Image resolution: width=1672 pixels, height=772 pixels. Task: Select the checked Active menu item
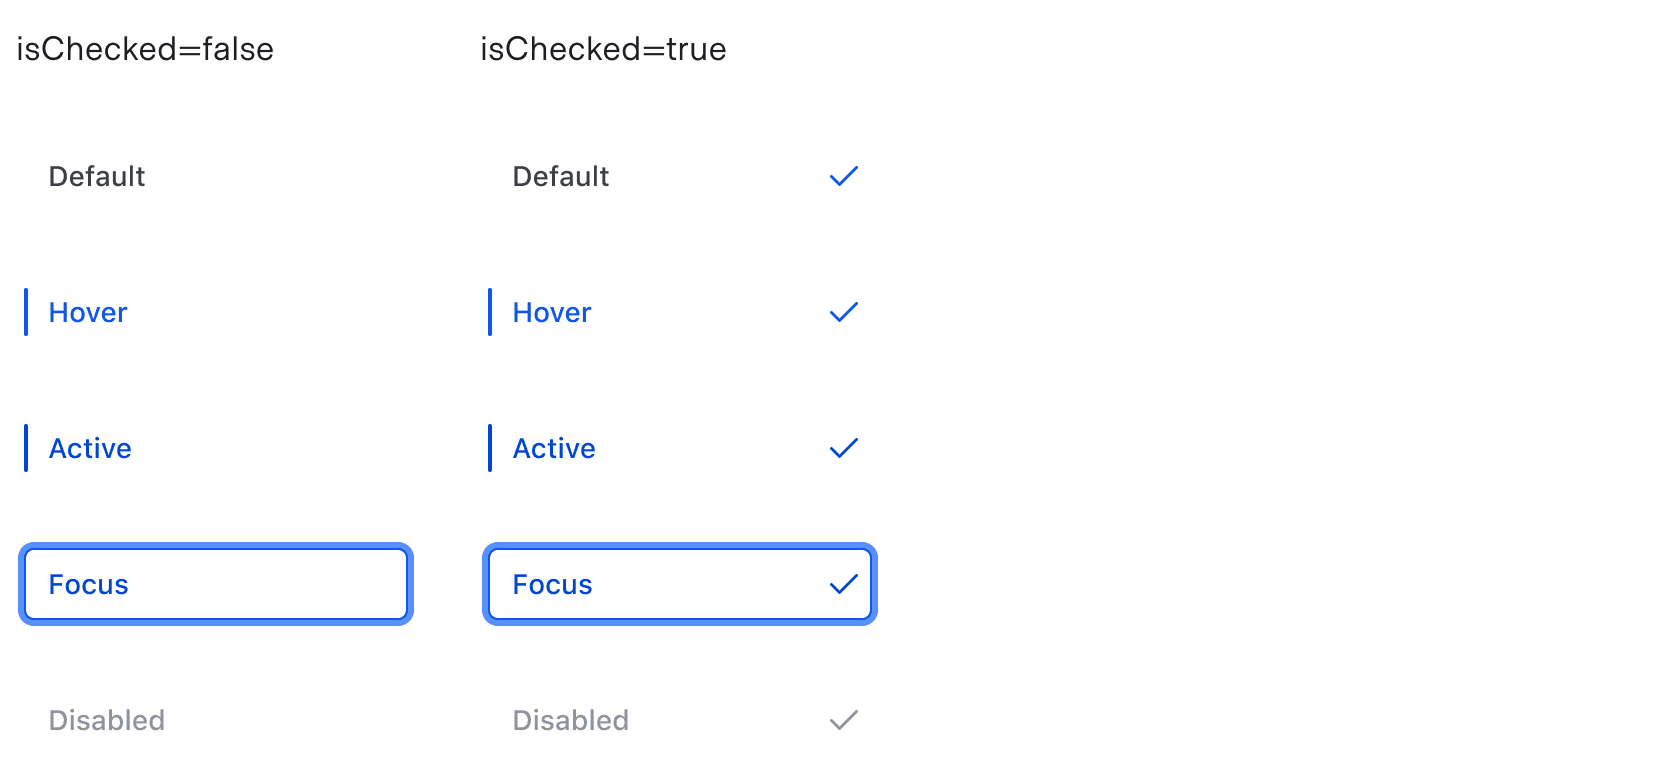[x=553, y=448]
